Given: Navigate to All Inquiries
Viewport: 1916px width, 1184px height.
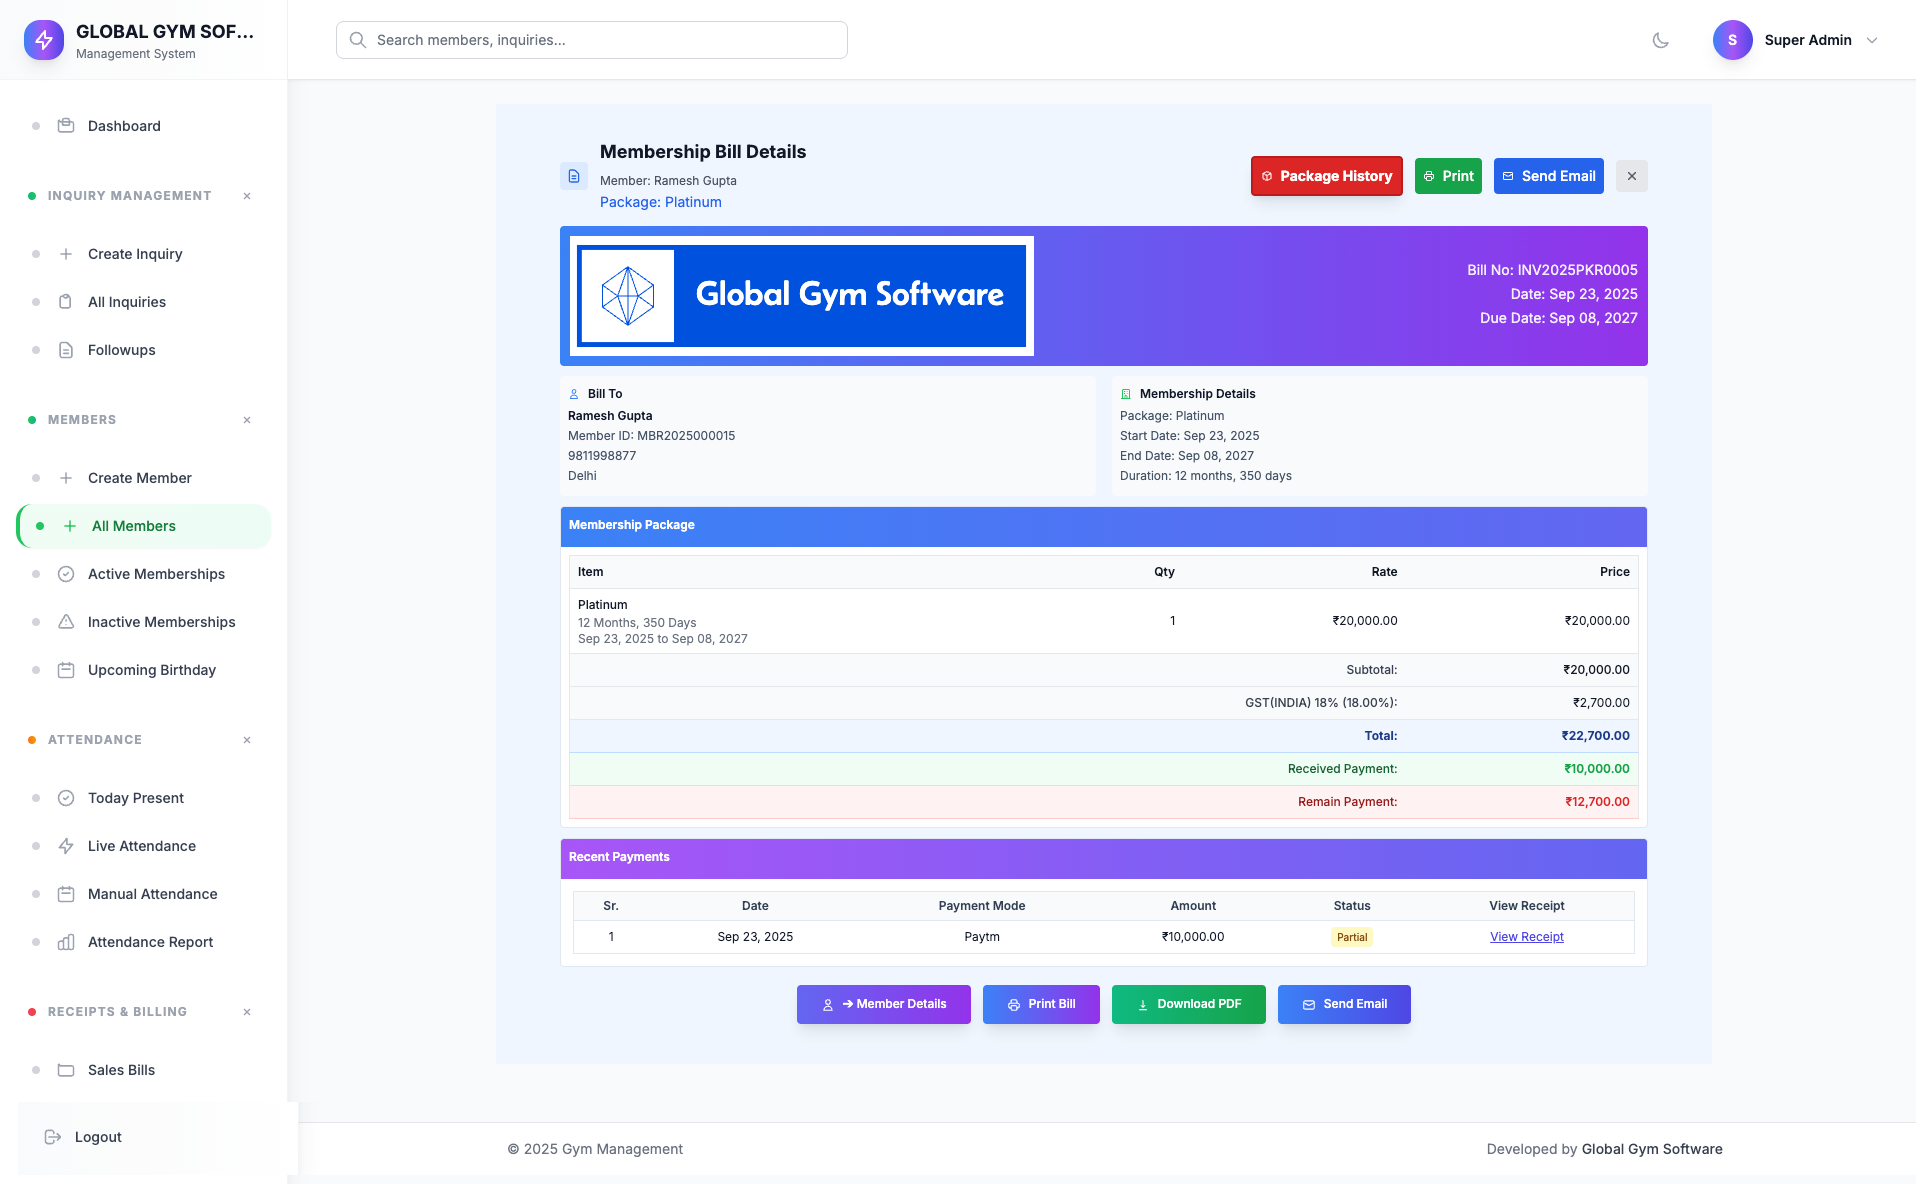Looking at the screenshot, I should pos(127,302).
